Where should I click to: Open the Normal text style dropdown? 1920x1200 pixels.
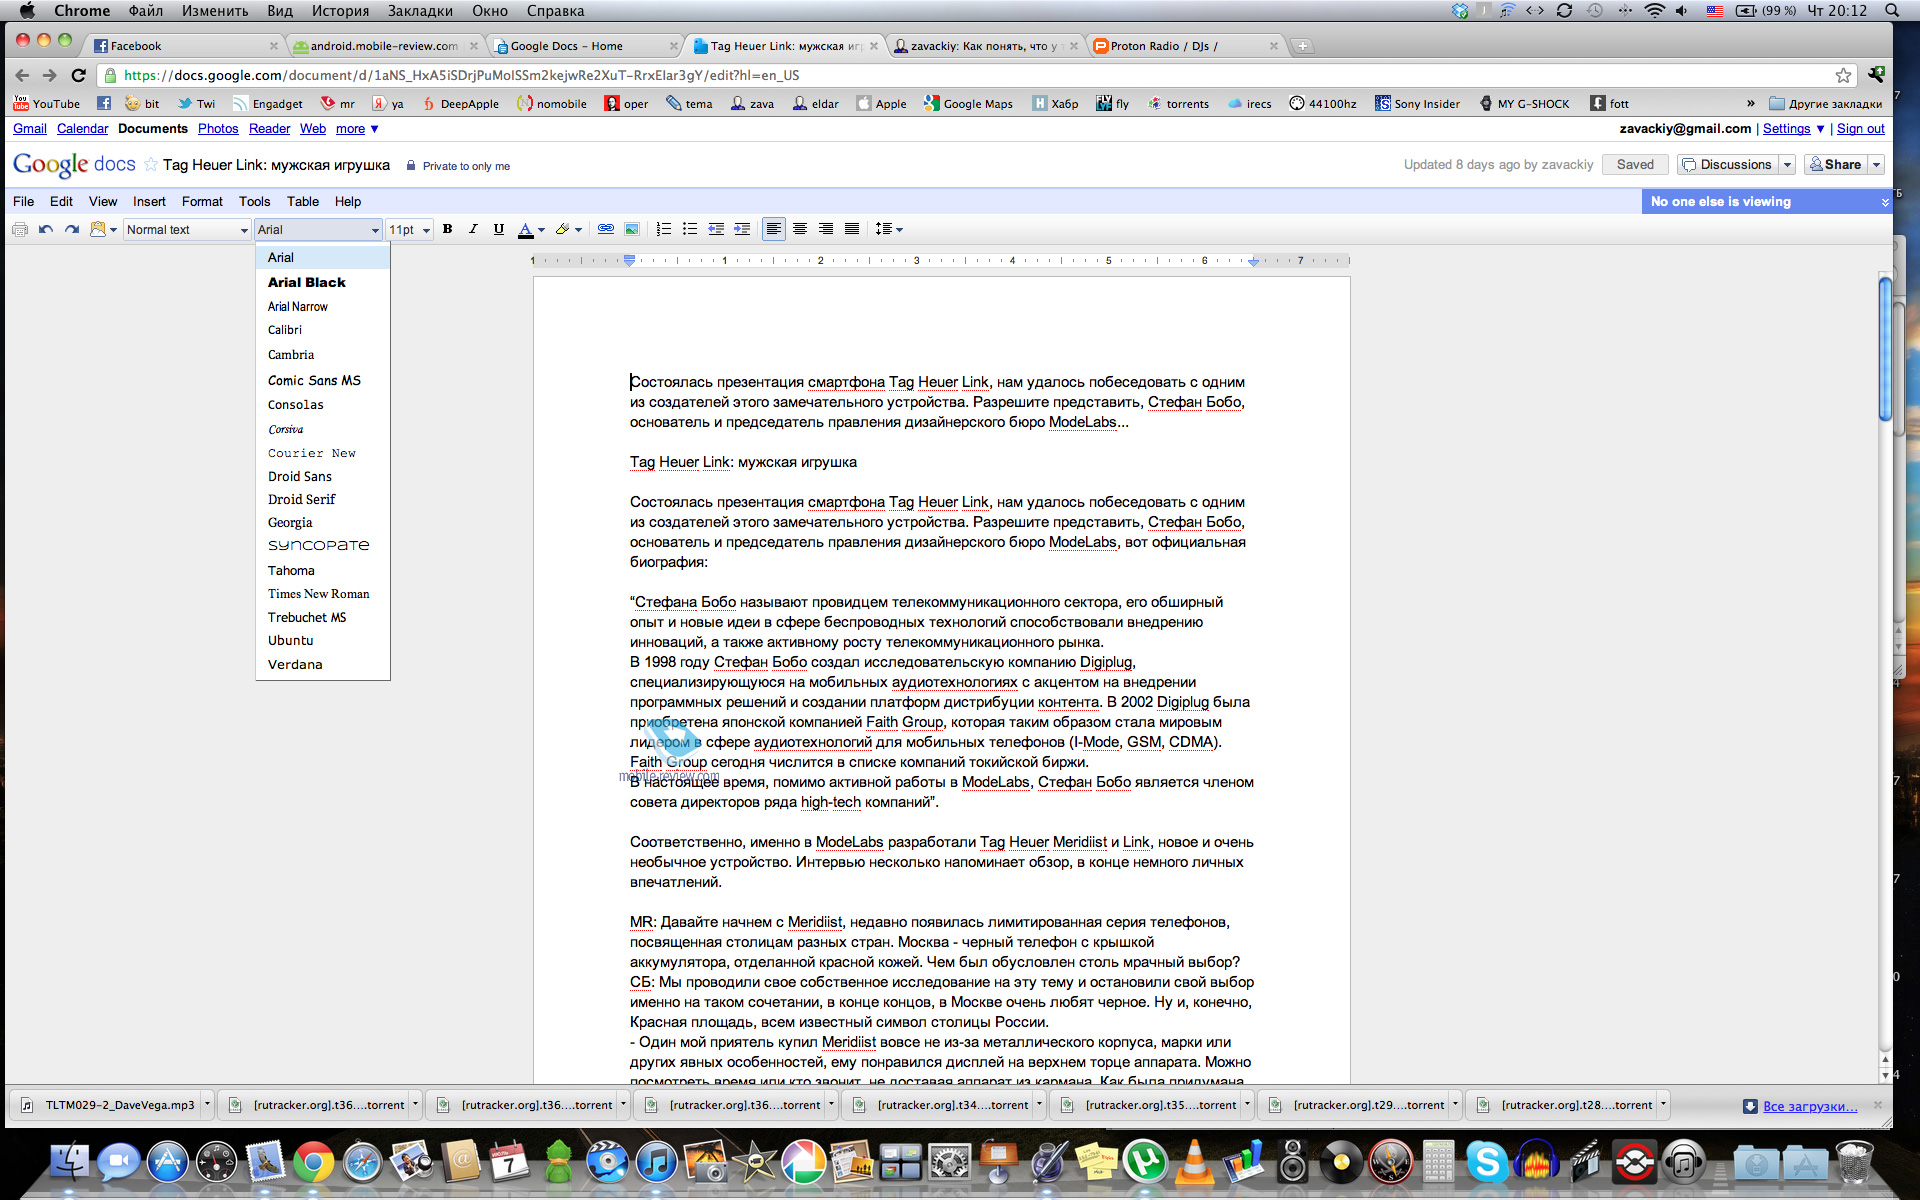tap(187, 229)
